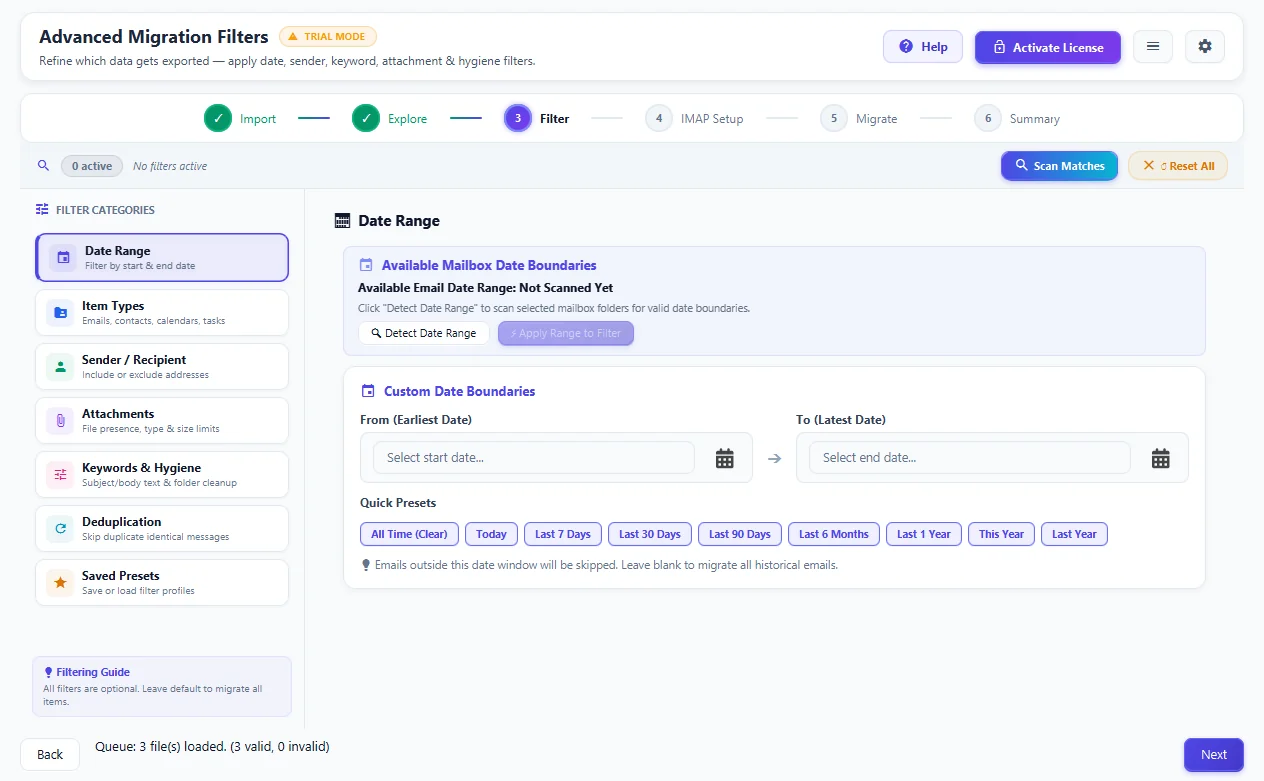Click the Filter Categories header icon
The height and width of the screenshot is (781, 1264).
coord(42,210)
